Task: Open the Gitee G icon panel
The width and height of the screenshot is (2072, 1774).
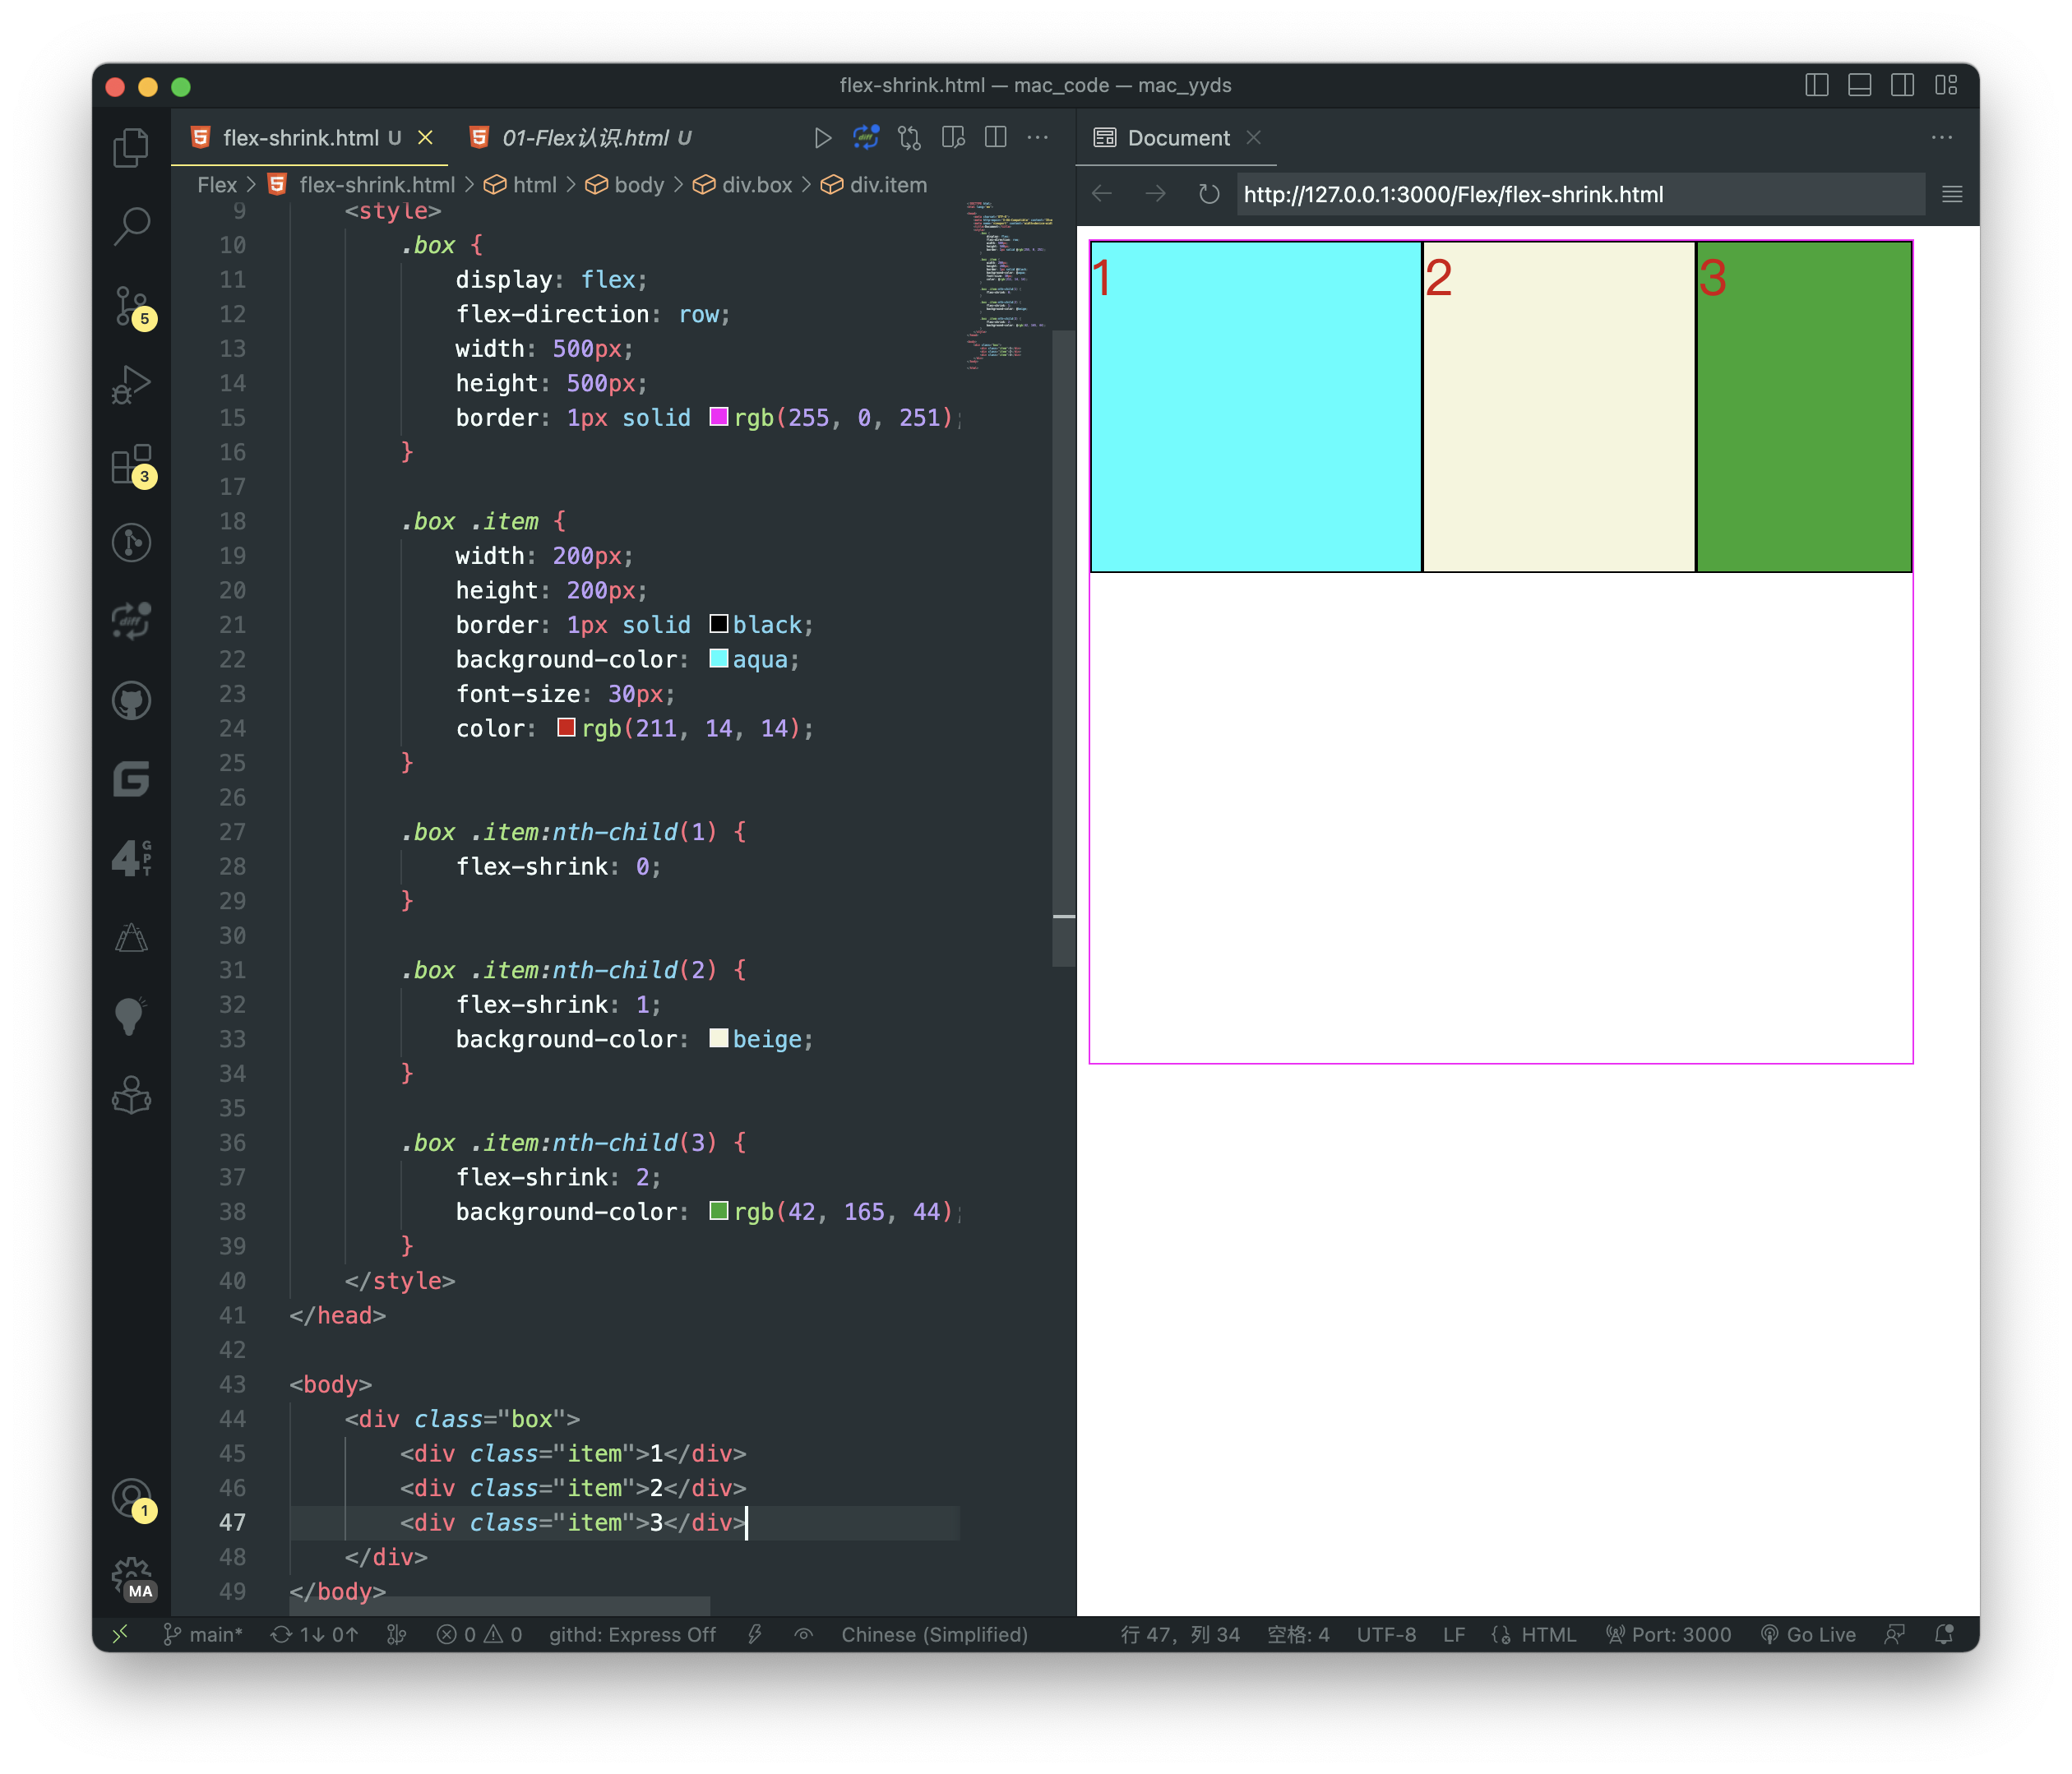Action: (131, 779)
